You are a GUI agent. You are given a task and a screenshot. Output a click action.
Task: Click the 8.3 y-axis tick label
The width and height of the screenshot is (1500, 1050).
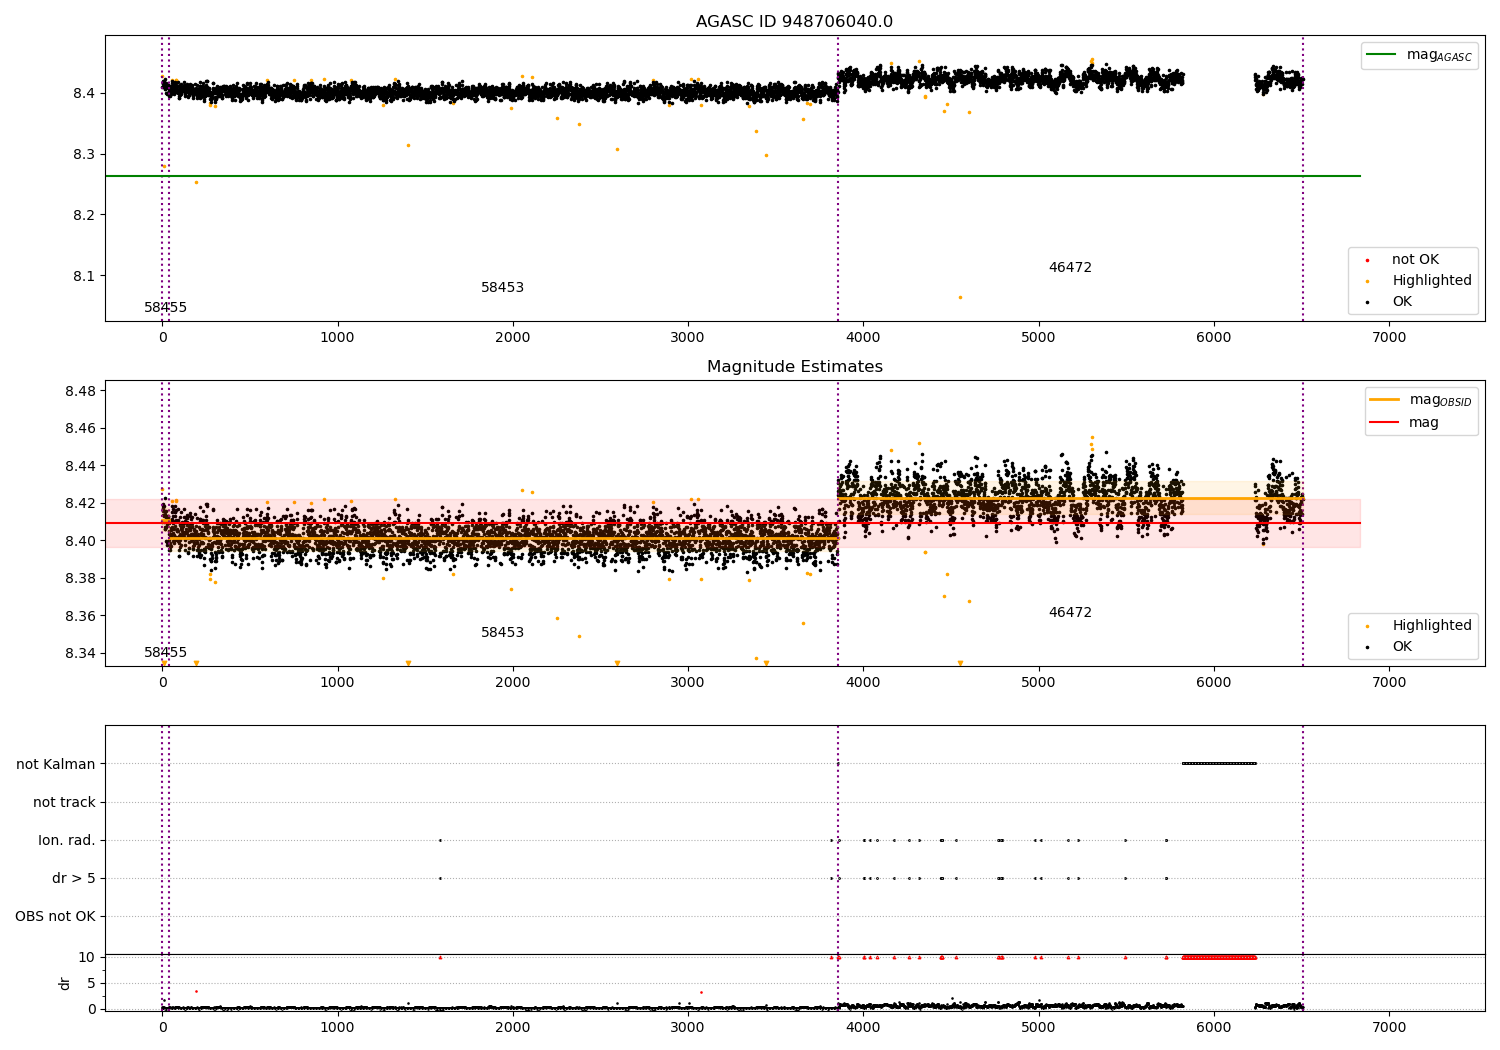pos(84,154)
